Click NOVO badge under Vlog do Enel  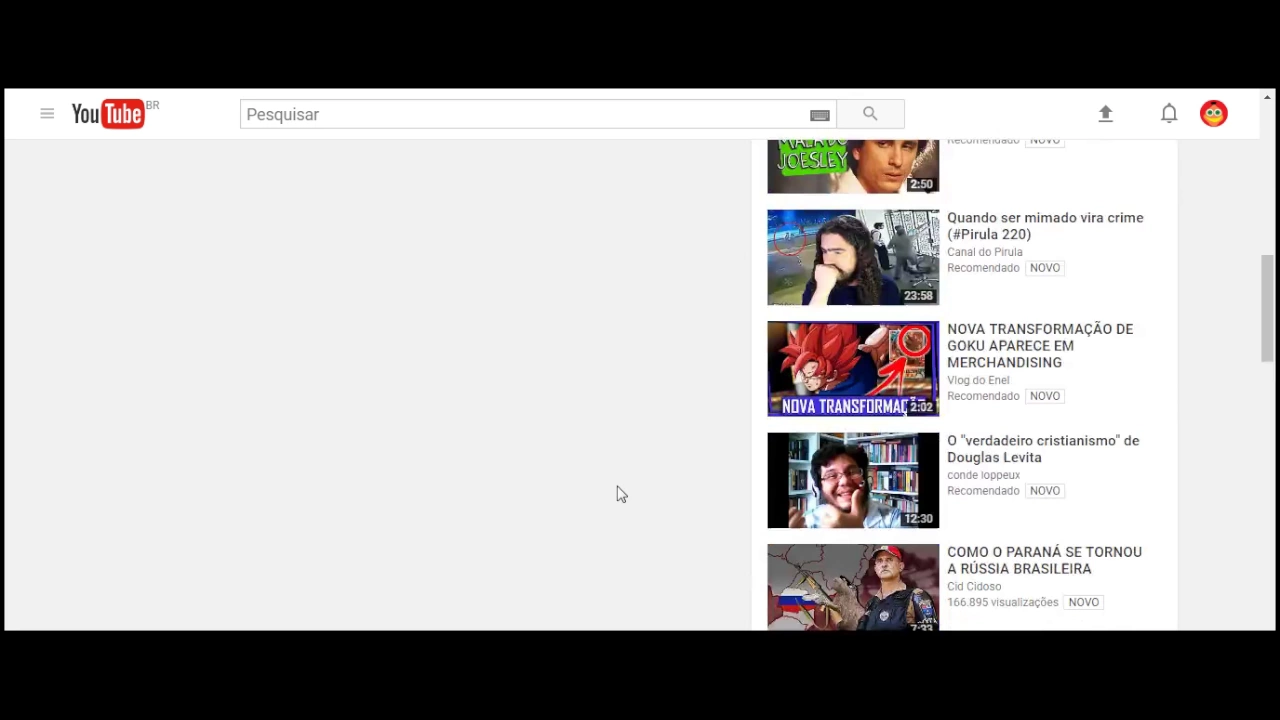(1045, 396)
